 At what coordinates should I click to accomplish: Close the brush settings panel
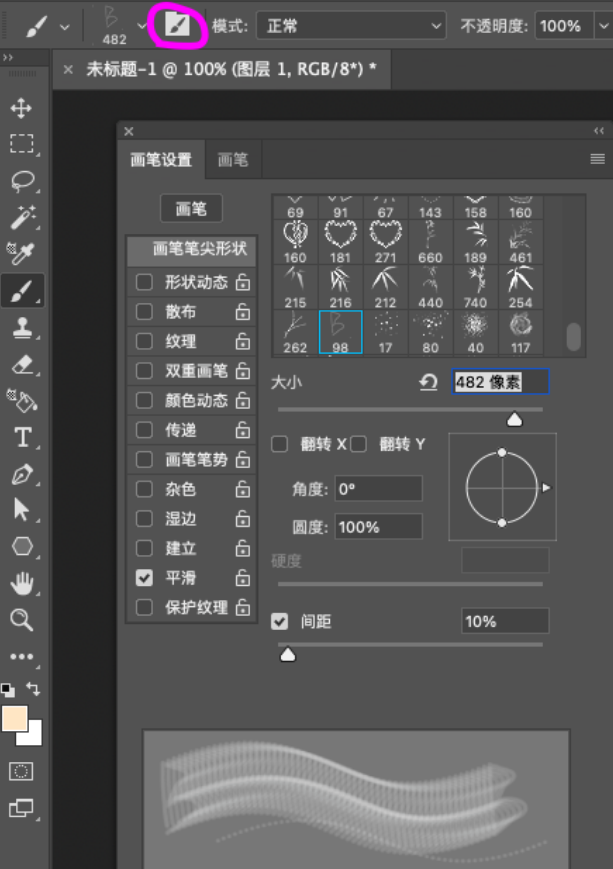coord(129,131)
